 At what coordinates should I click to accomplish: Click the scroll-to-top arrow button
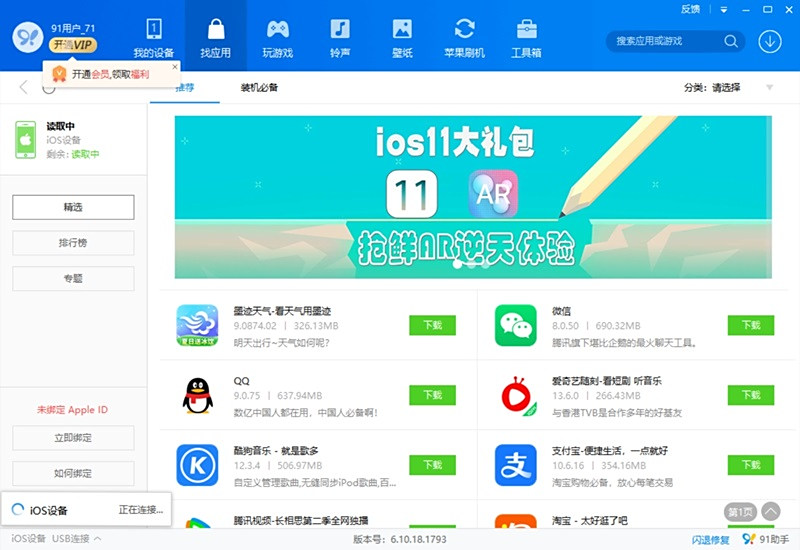click(769, 511)
